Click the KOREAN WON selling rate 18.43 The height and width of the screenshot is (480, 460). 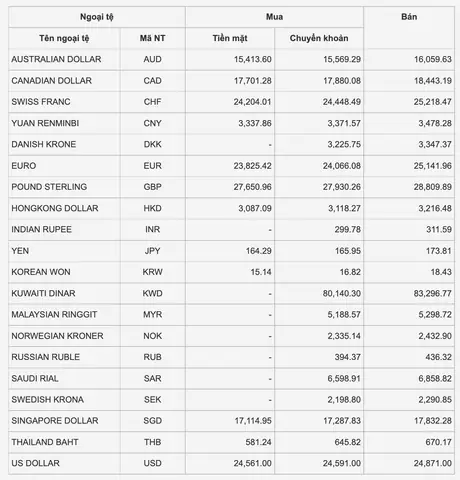pos(441,272)
